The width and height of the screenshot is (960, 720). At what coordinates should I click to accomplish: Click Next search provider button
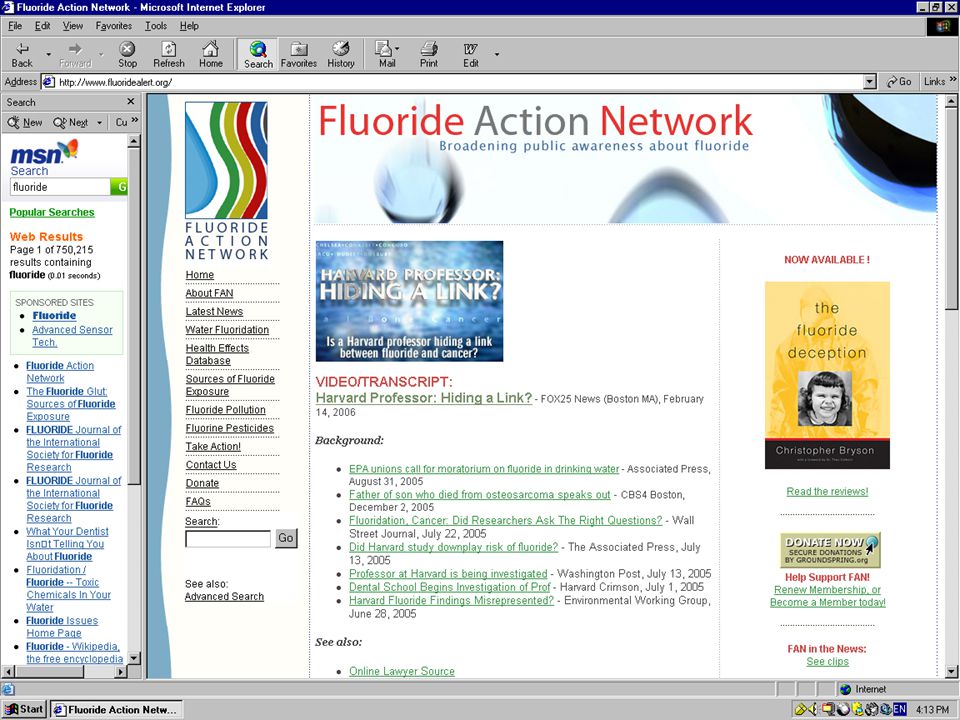pyautogui.click(x=71, y=122)
